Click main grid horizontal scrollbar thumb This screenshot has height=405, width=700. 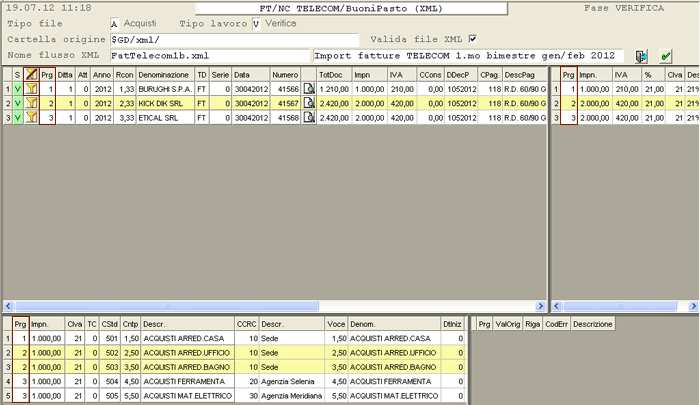coord(167,306)
